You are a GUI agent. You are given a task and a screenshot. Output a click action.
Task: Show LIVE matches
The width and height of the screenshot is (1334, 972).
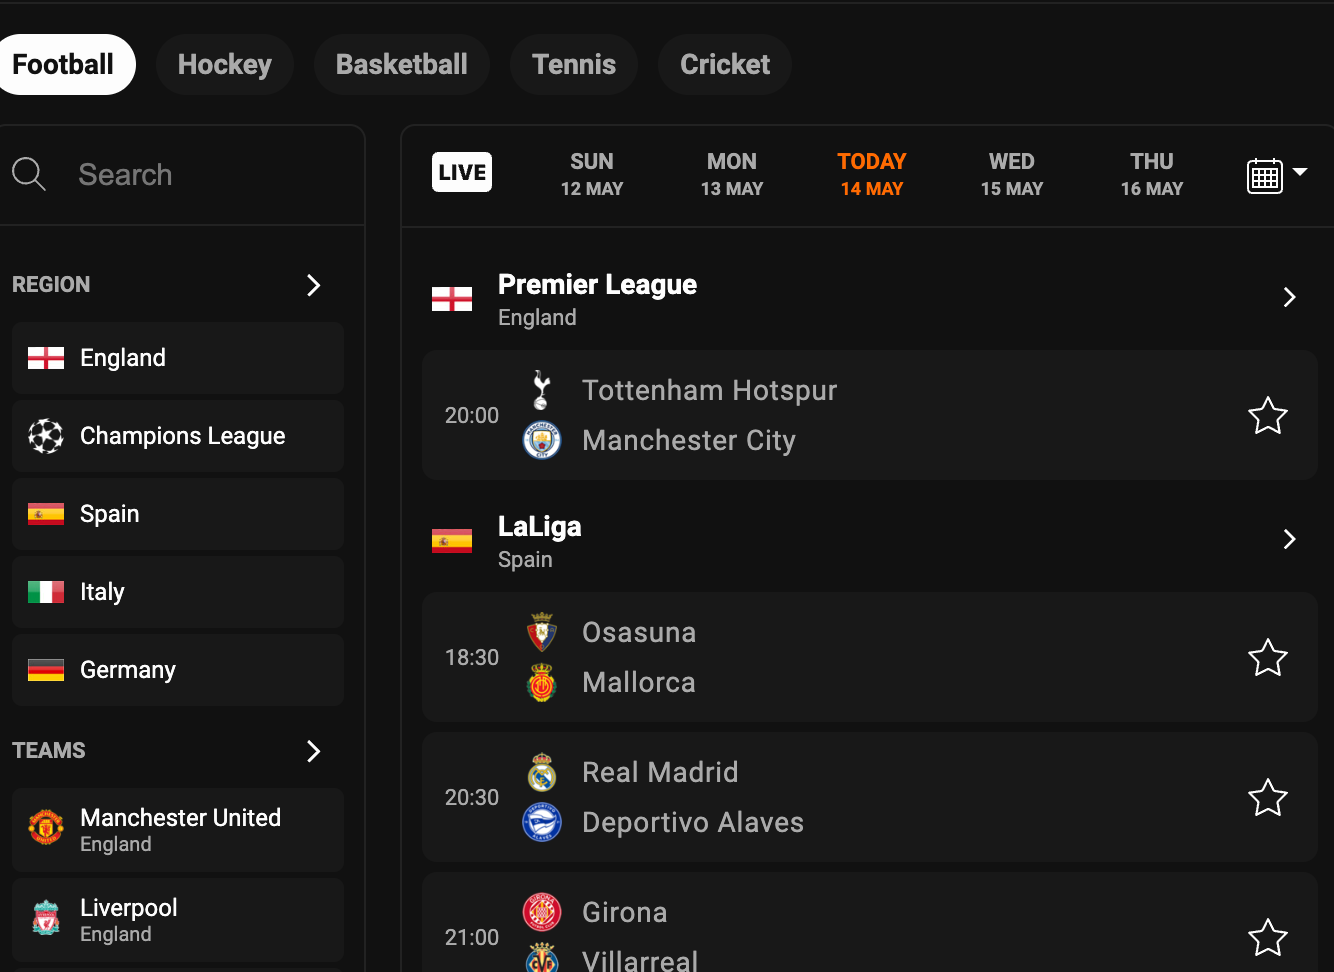(461, 171)
